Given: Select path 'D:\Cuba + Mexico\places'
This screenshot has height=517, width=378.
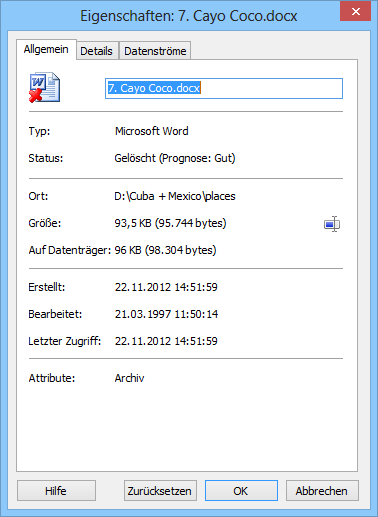Looking at the screenshot, I should 175,196.
